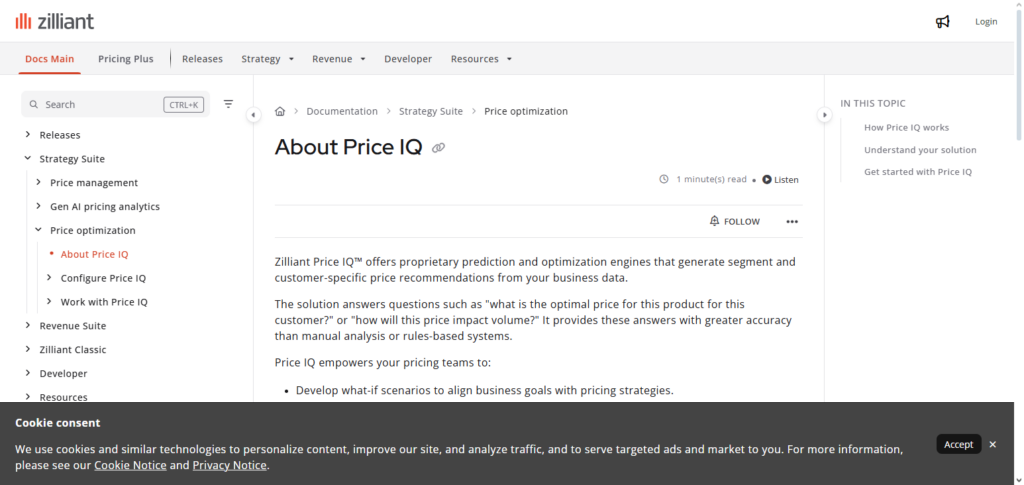Viewport: 1024px width, 485px height.
Task: Click the 1 minute(s) read text
Action: (x=711, y=179)
